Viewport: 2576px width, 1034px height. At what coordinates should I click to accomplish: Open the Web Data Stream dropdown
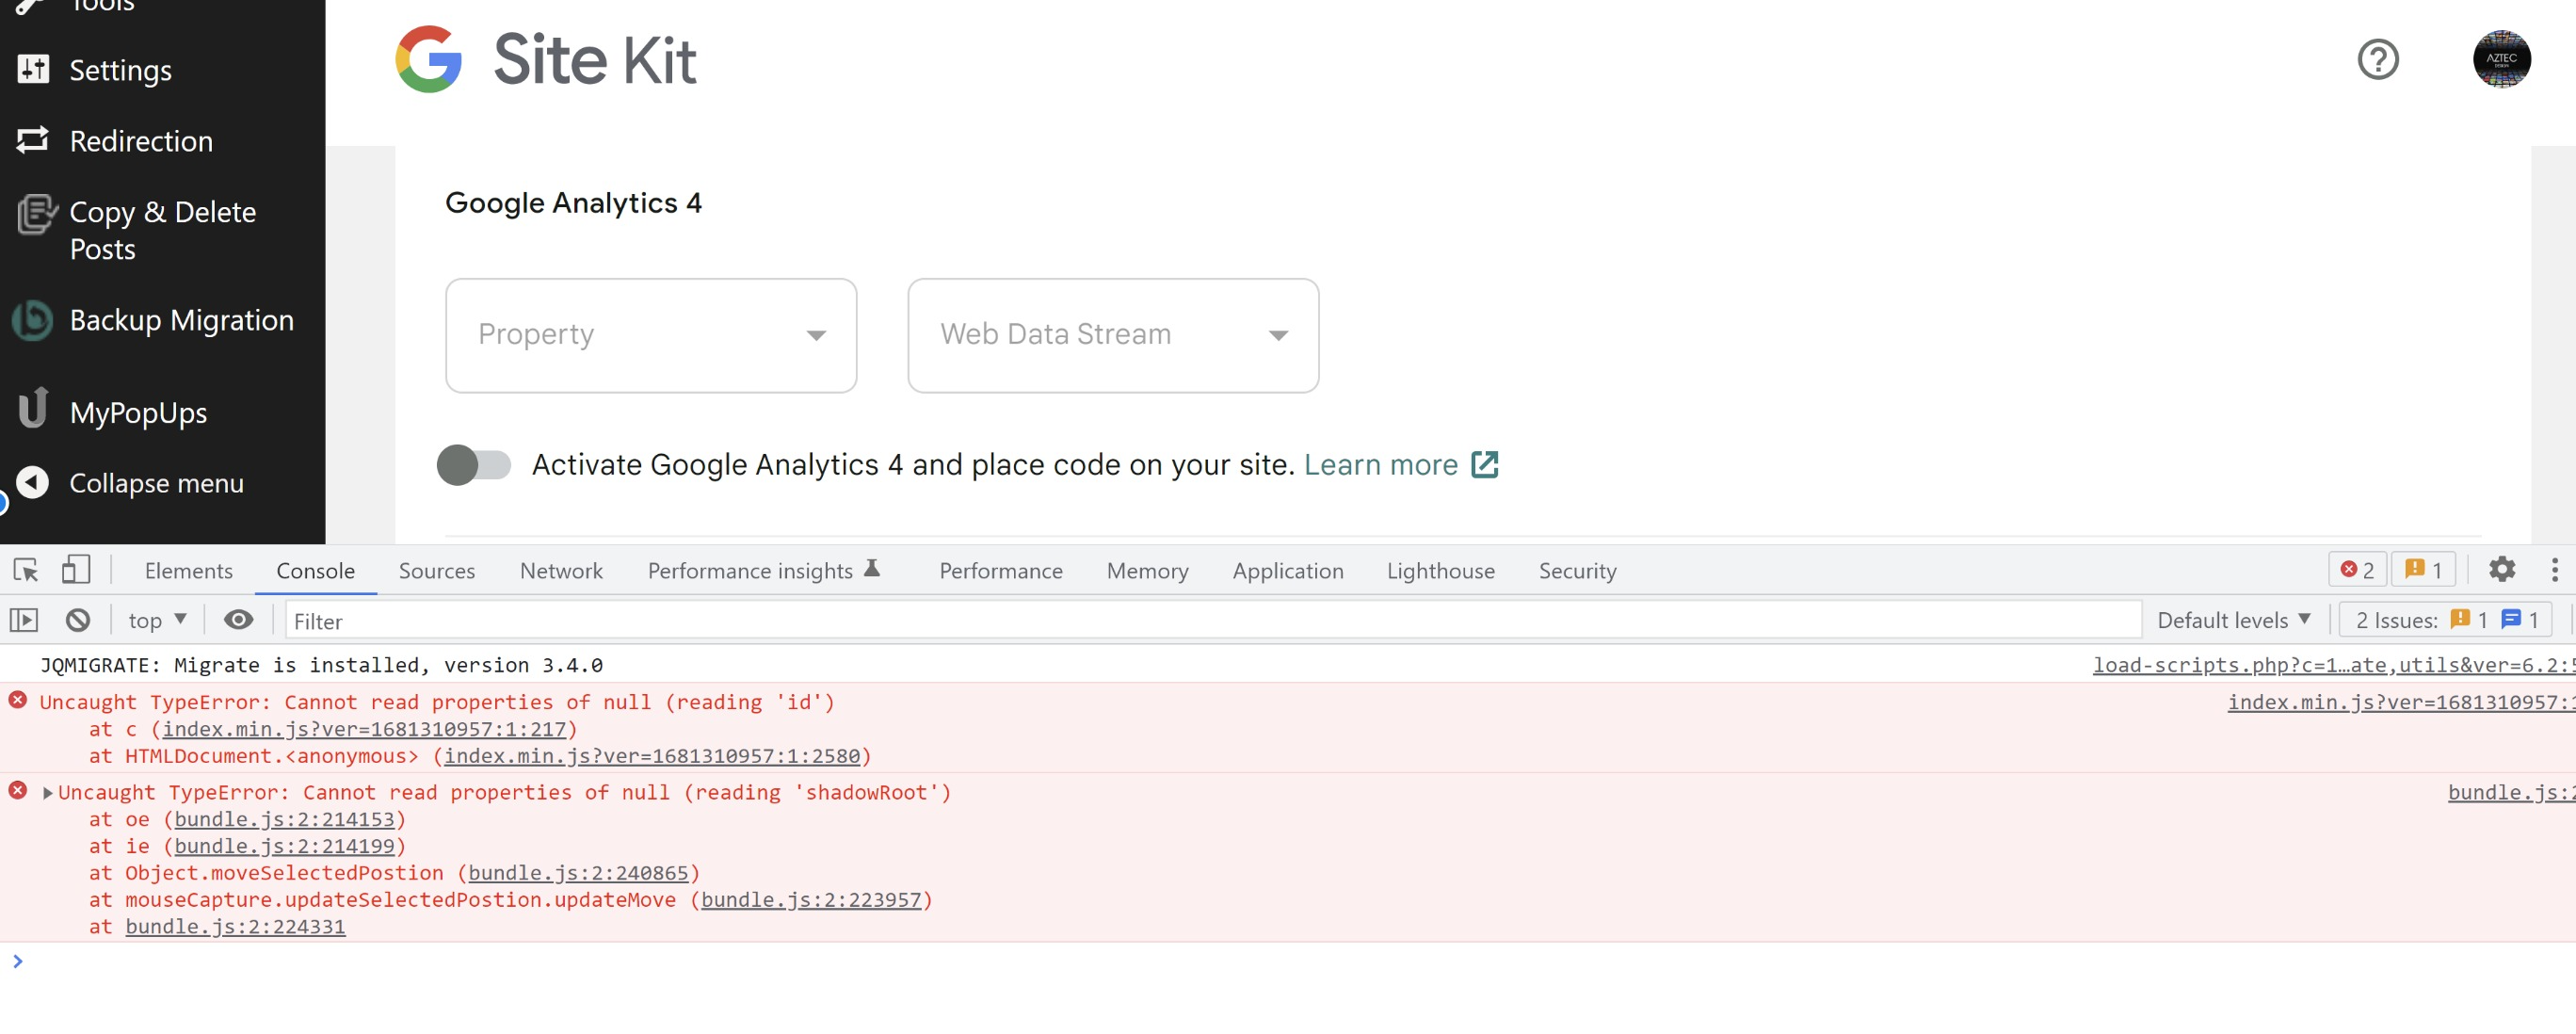point(1112,335)
